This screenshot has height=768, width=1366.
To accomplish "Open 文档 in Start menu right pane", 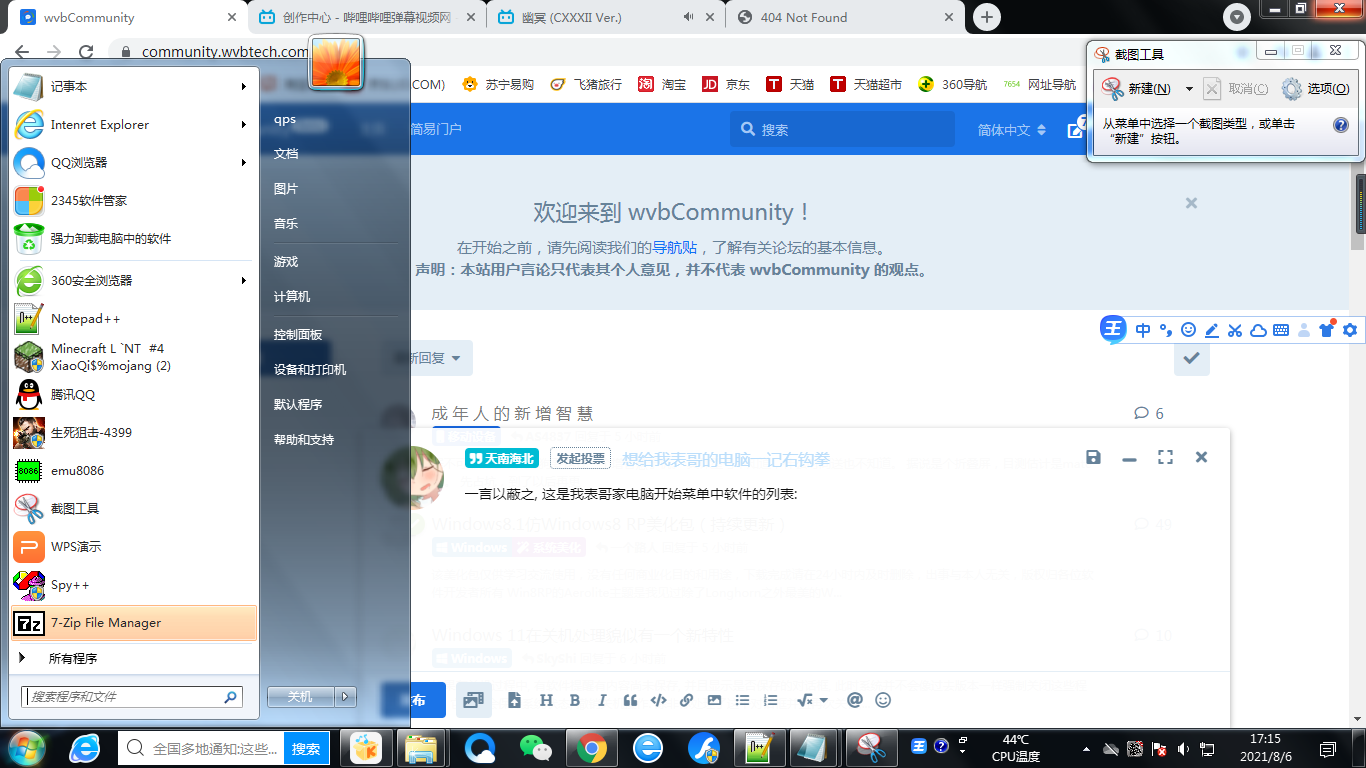I will (286, 154).
